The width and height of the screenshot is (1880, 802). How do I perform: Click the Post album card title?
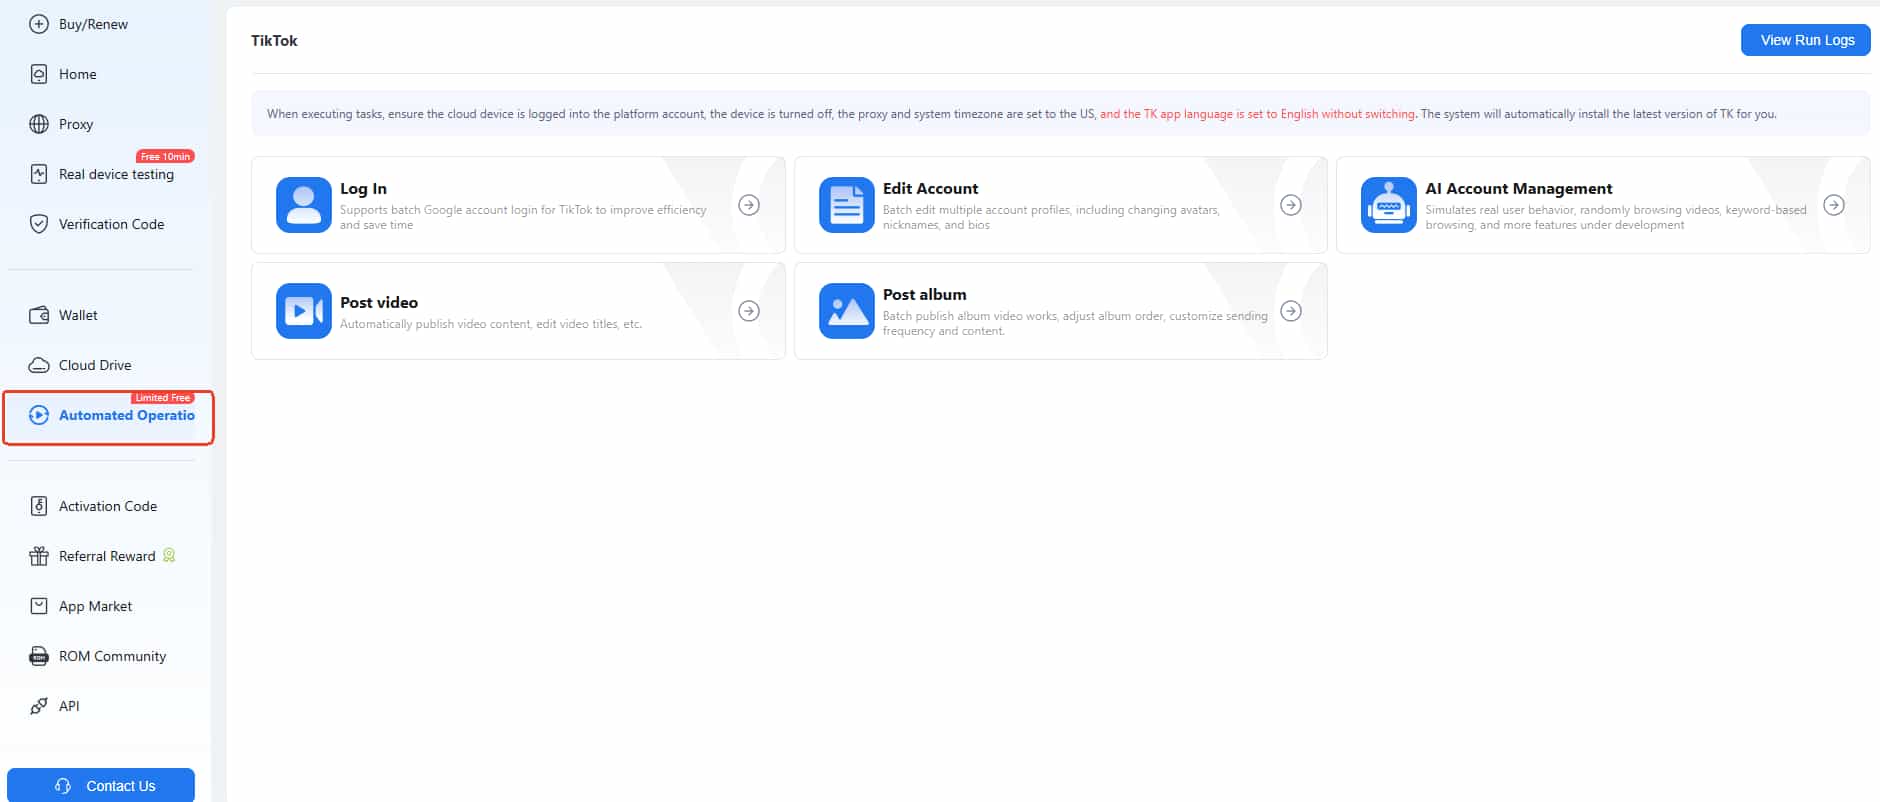[x=924, y=294]
